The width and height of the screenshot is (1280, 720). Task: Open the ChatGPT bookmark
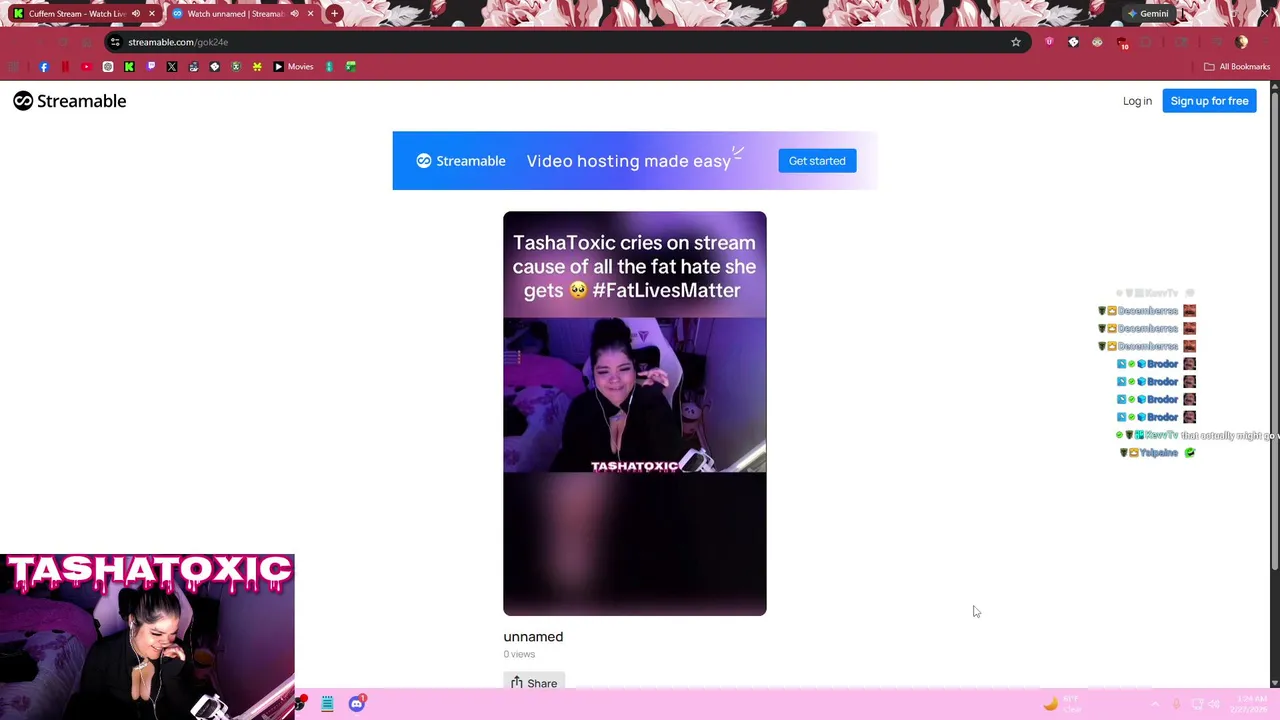tap(108, 67)
